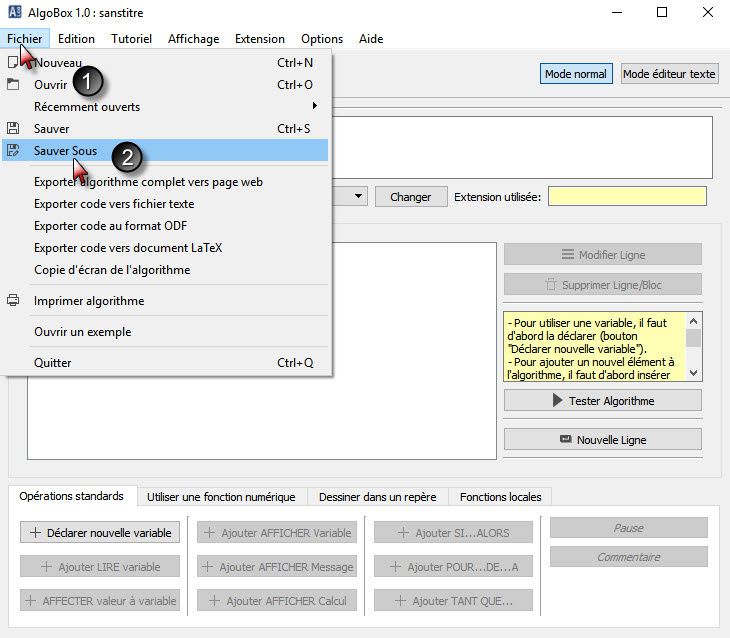Click the help panel scroll down arrow
This screenshot has height=638, width=730.
click(x=693, y=373)
